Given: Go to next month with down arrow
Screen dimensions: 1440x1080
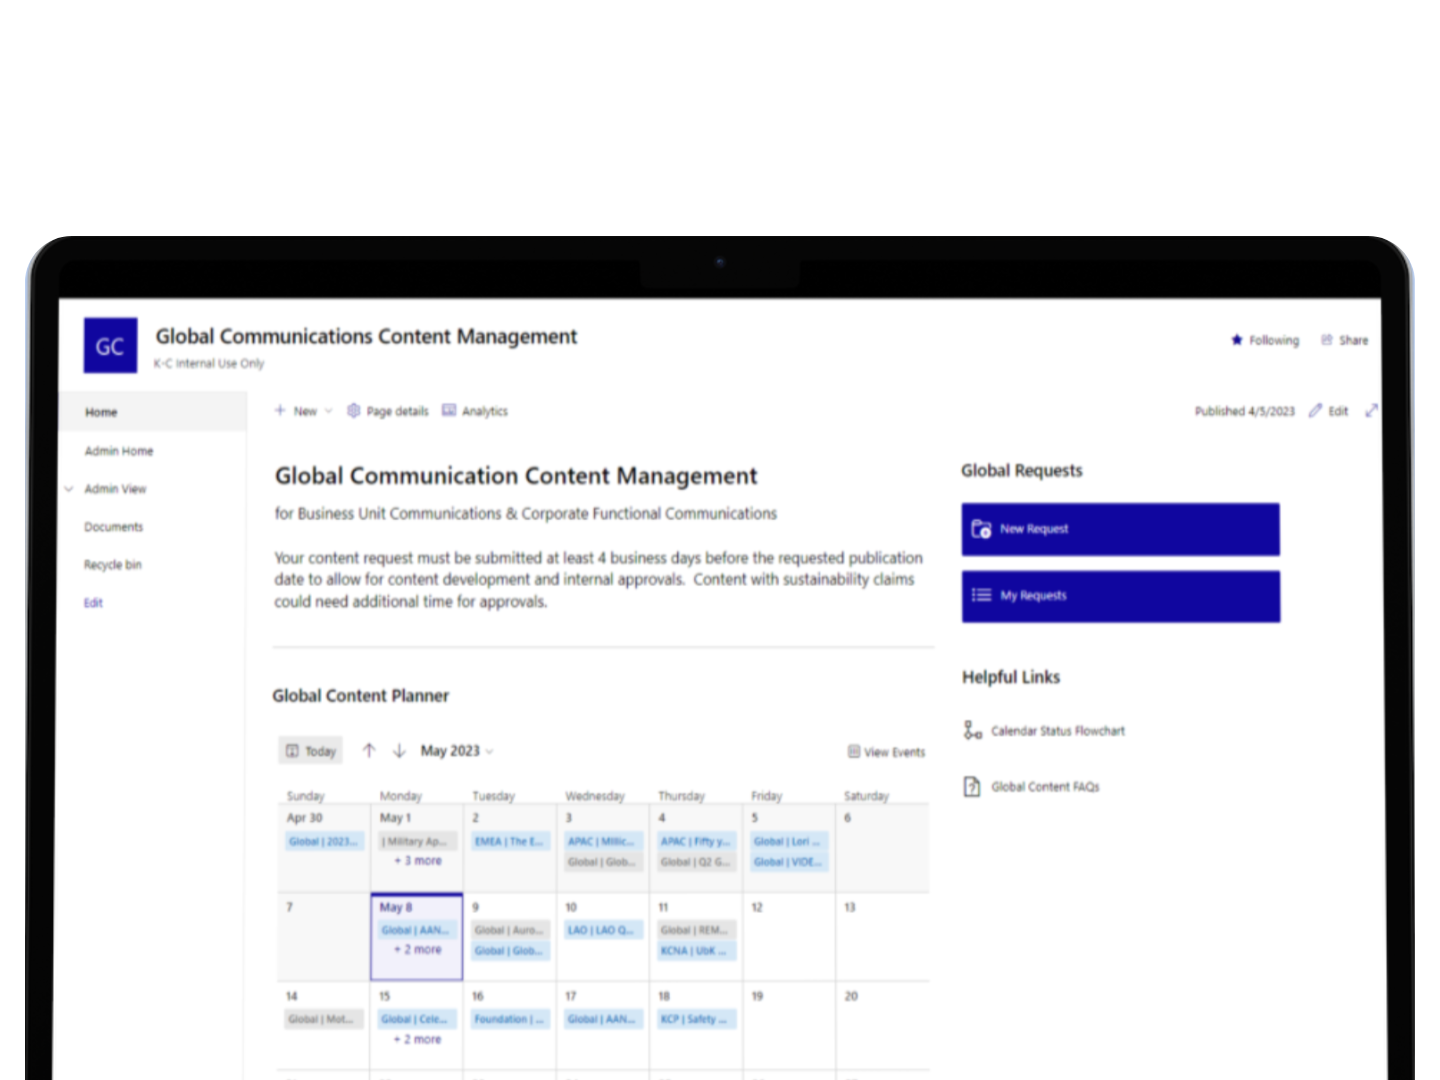Looking at the screenshot, I should [x=399, y=751].
